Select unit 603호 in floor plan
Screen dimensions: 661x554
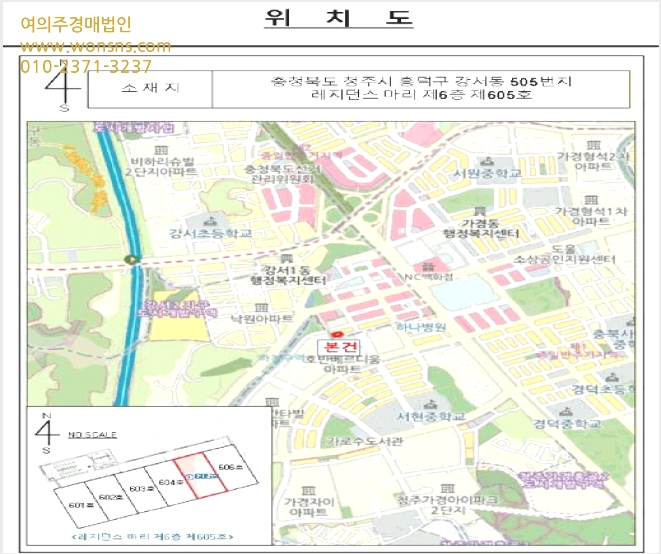point(142,489)
